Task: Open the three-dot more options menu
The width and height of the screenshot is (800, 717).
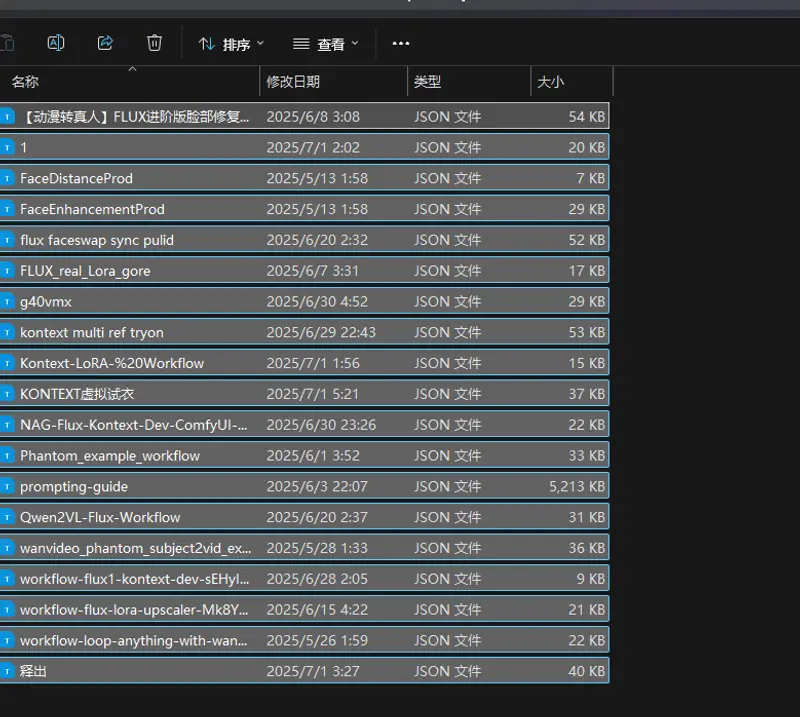Action: [x=401, y=43]
